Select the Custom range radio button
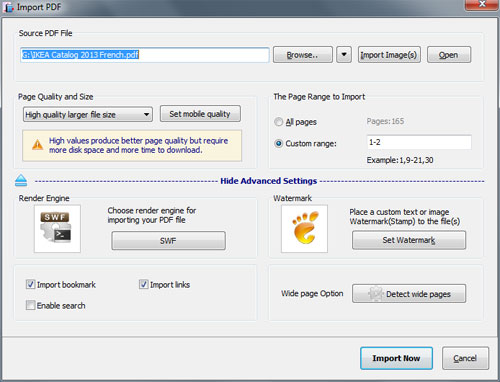 pyautogui.click(x=278, y=144)
